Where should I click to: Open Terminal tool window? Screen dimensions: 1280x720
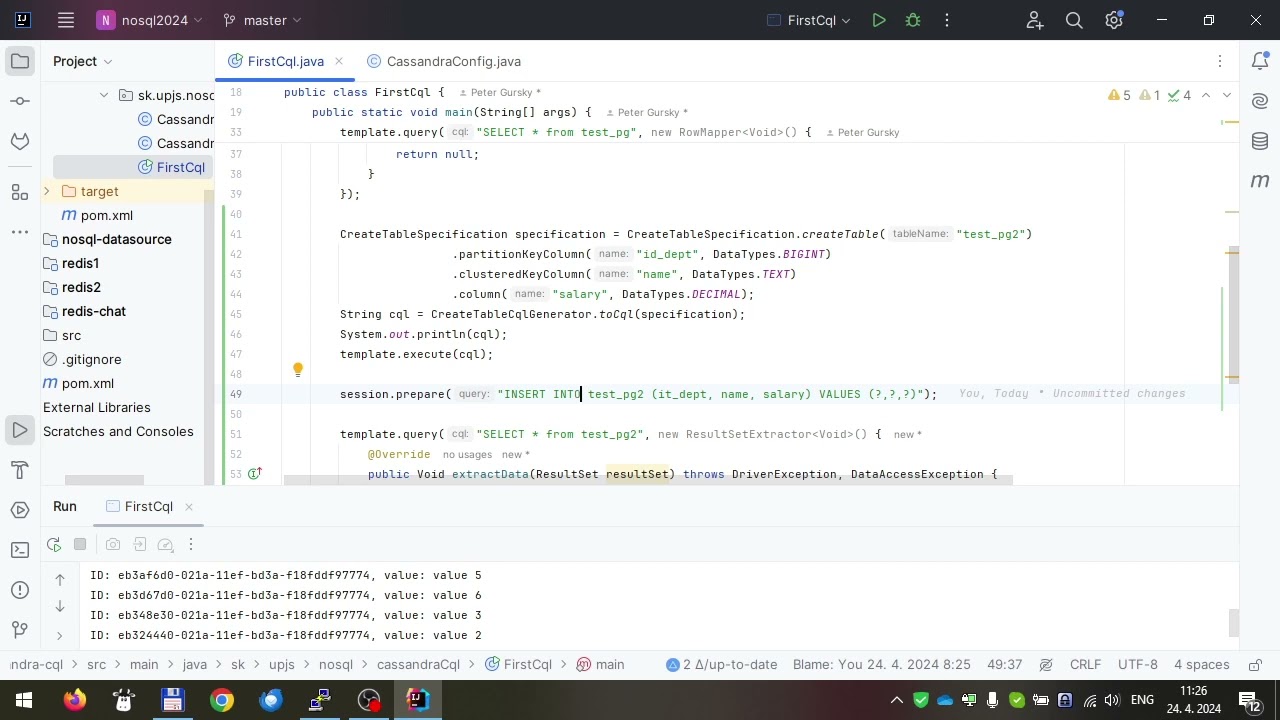tap(20, 550)
